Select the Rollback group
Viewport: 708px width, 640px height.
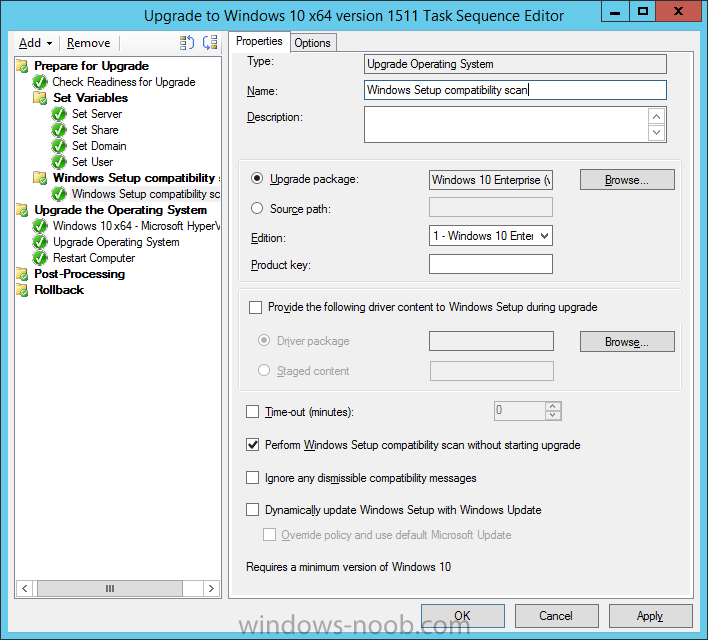[x=59, y=290]
